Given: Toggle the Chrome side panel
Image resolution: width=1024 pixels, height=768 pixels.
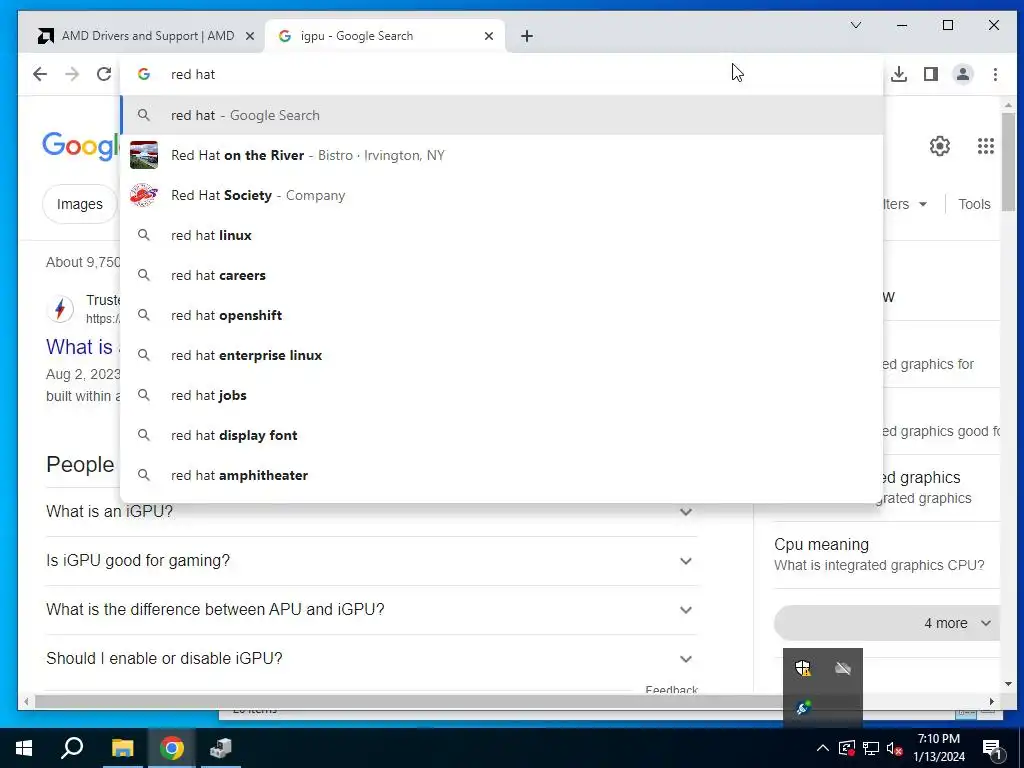Looking at the screenshot, I should [931, 74].
